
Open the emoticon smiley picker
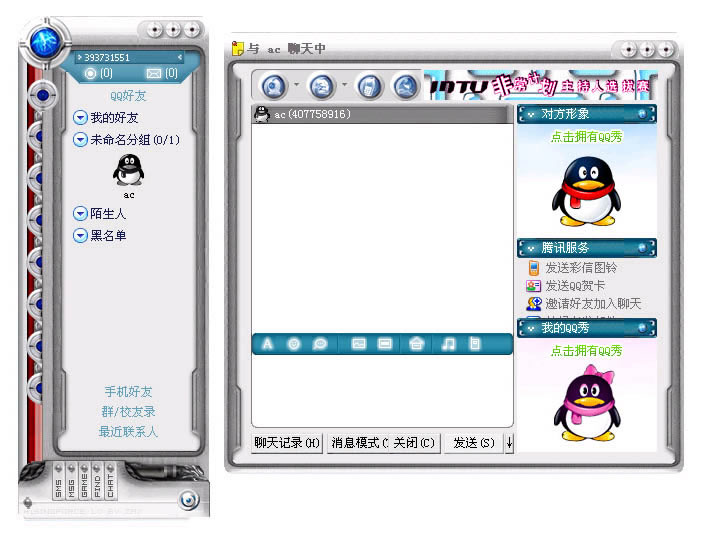tap(294, 344)
